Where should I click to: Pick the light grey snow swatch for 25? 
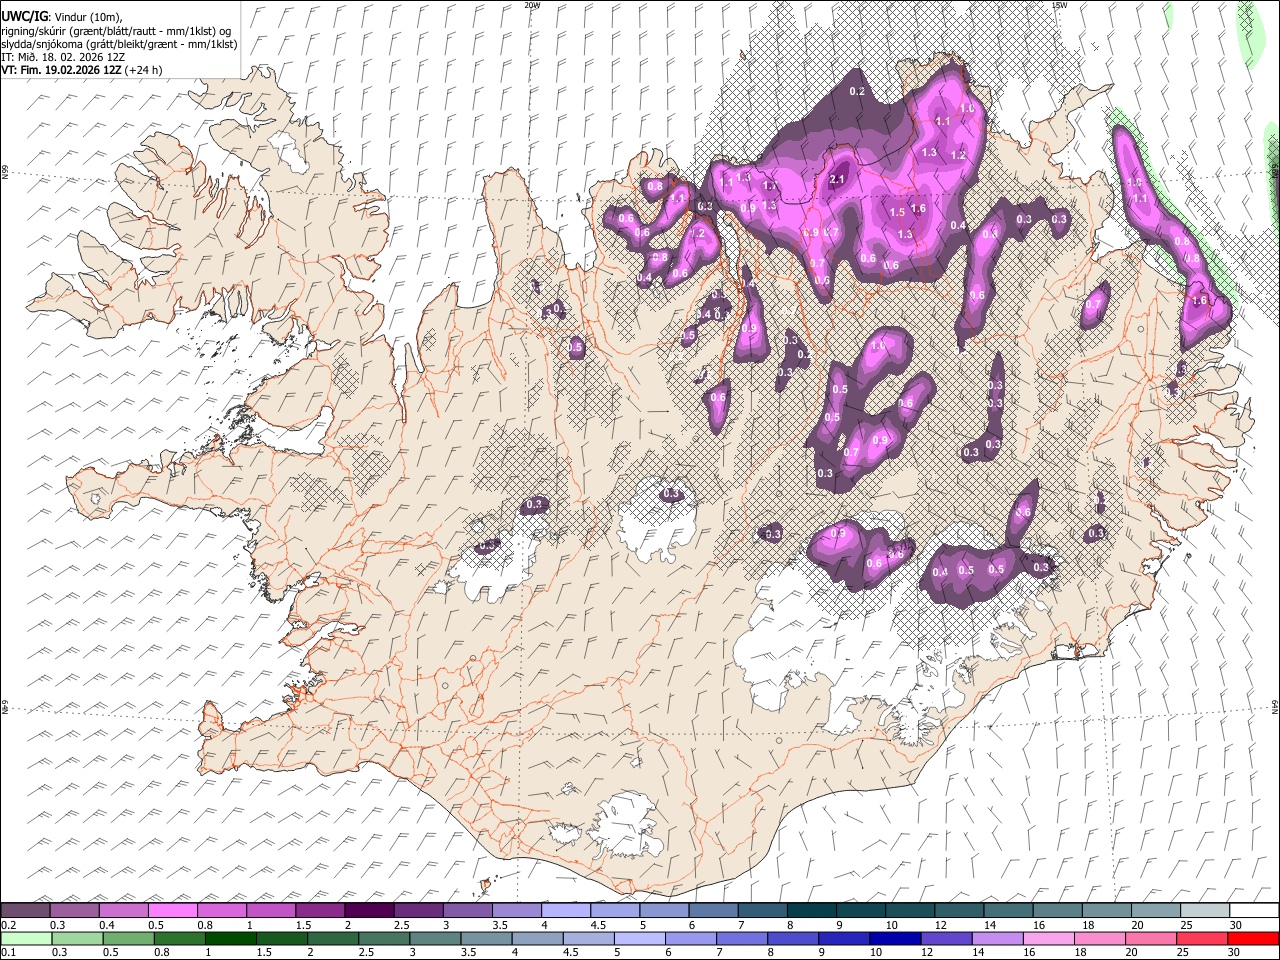pyautogui.click(x=1204, y=911)
